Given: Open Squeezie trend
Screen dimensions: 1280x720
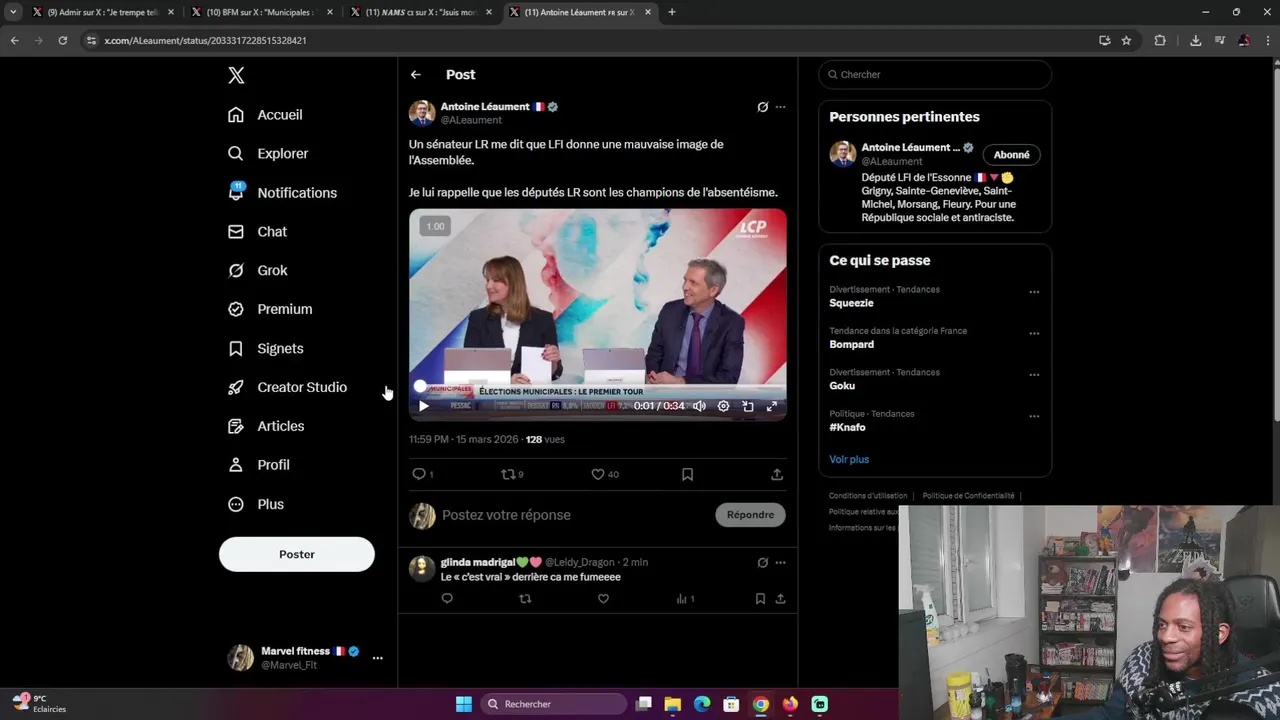Looking at the screenshot, I should [851, 303].
